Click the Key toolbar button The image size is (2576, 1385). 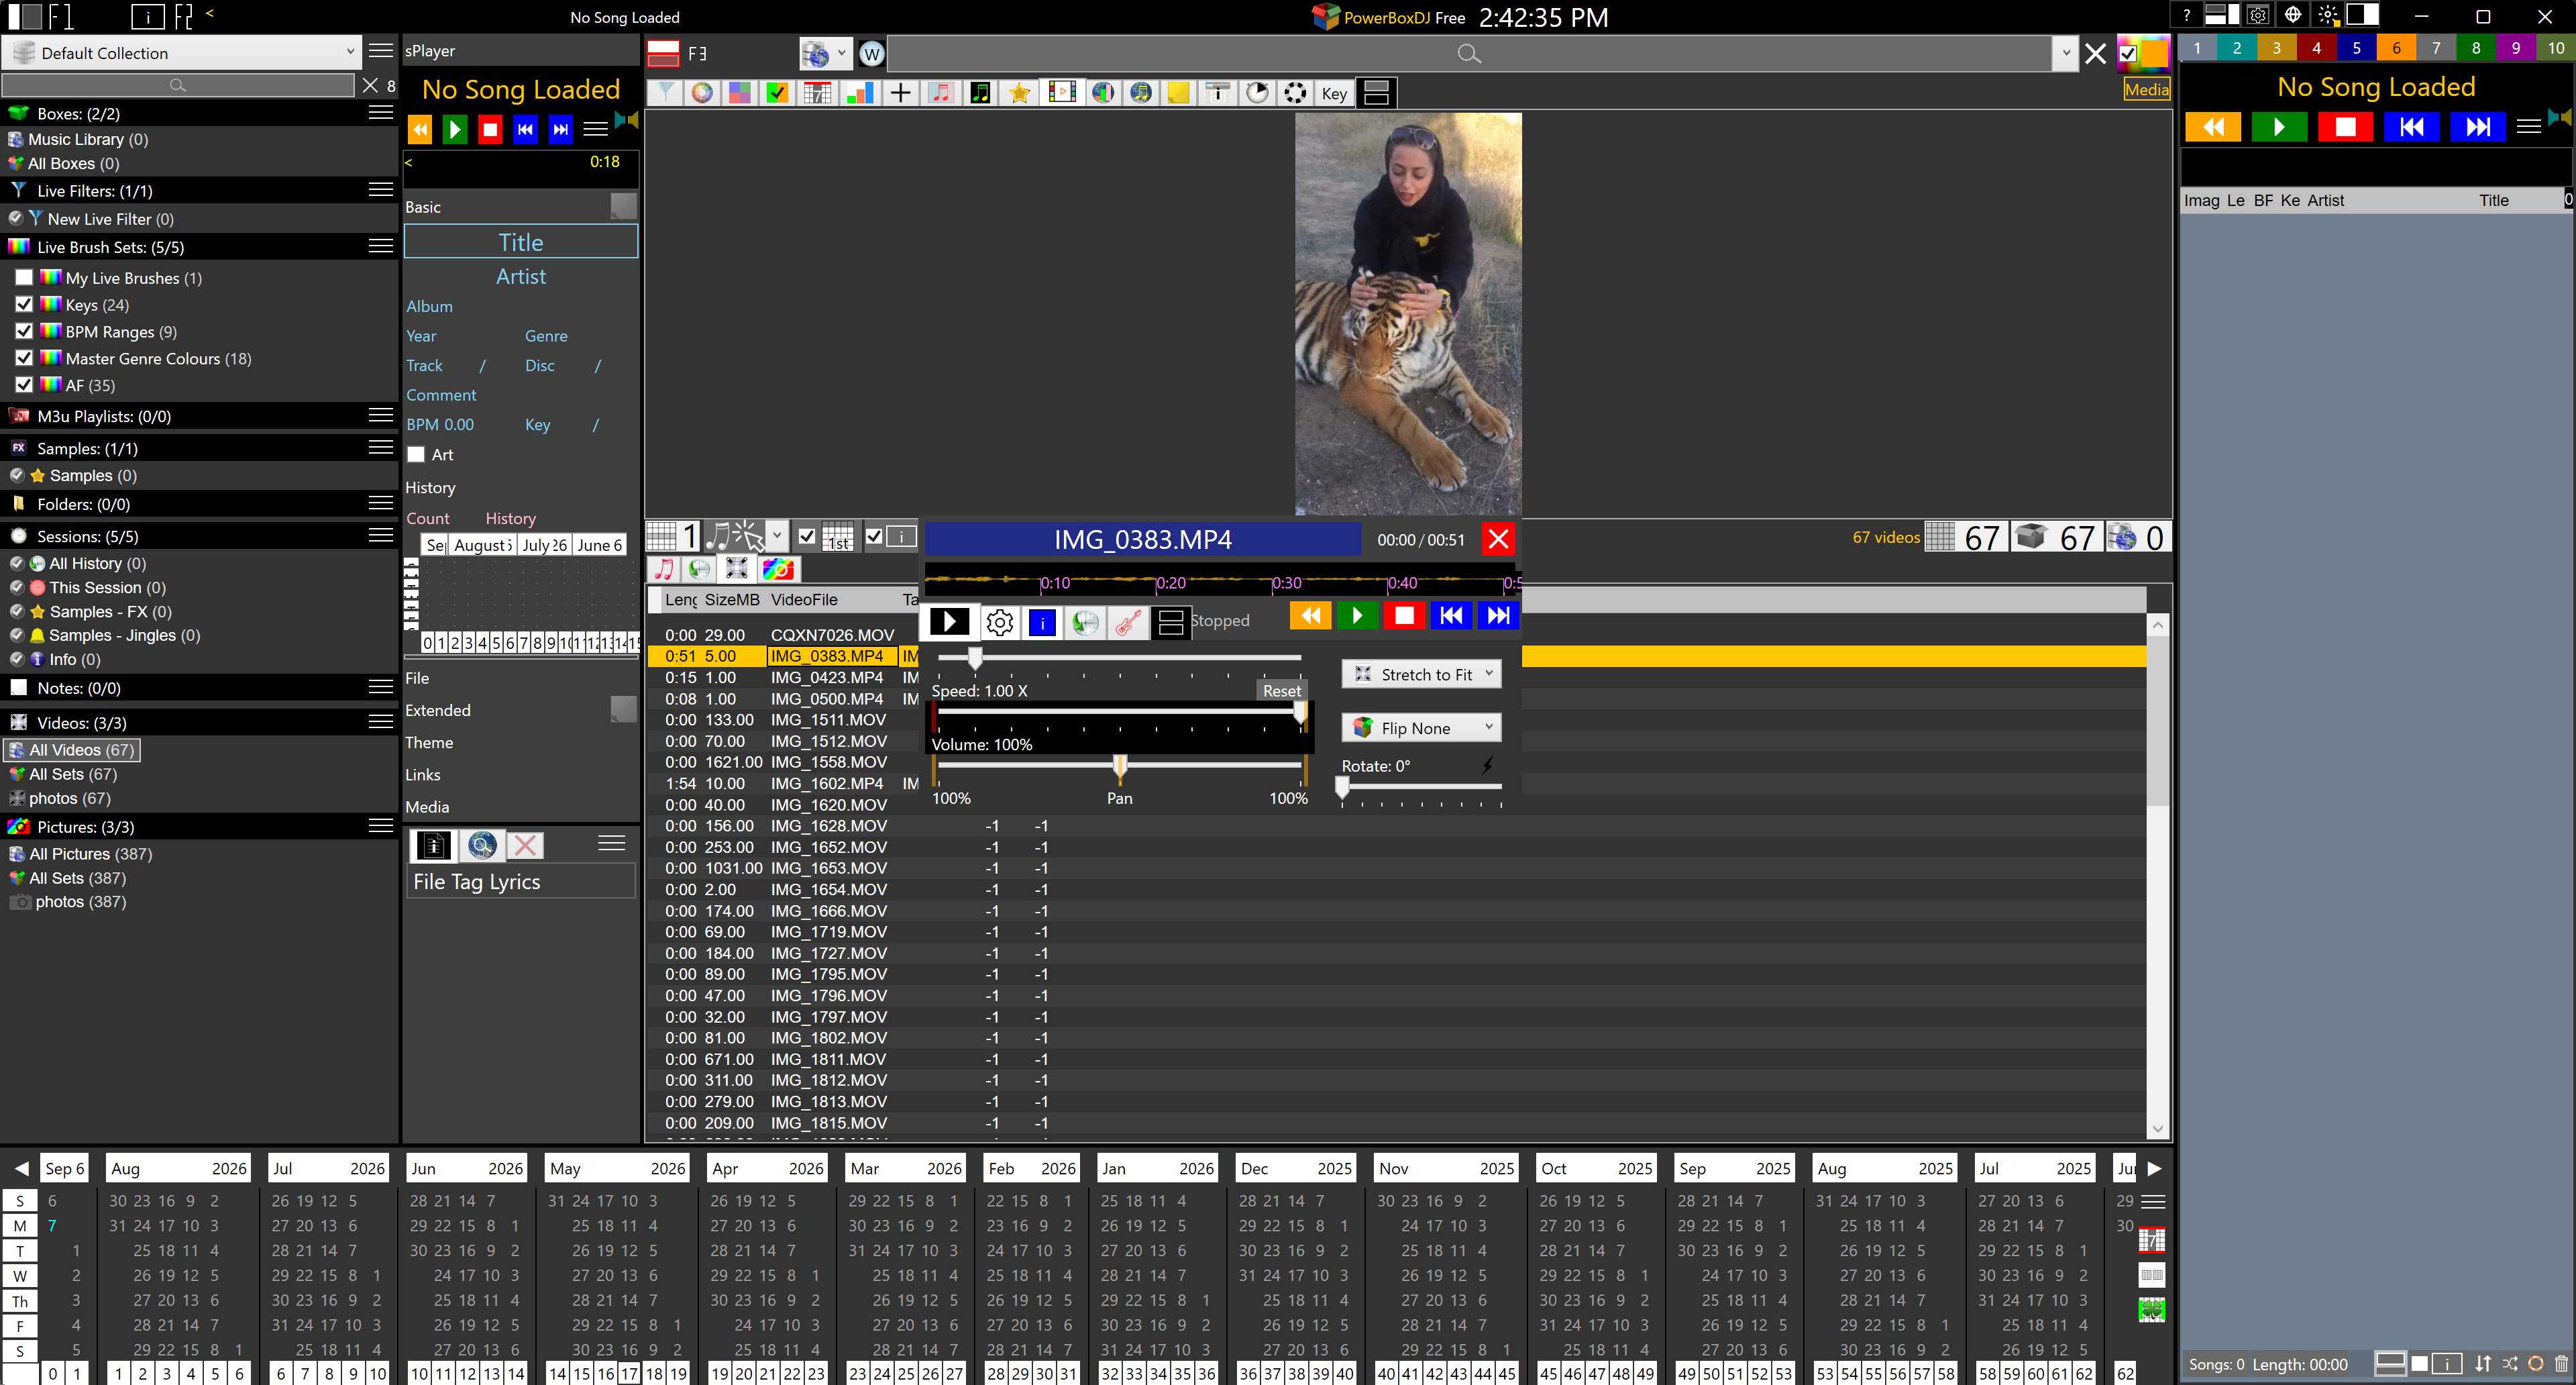pos(1334,93)
